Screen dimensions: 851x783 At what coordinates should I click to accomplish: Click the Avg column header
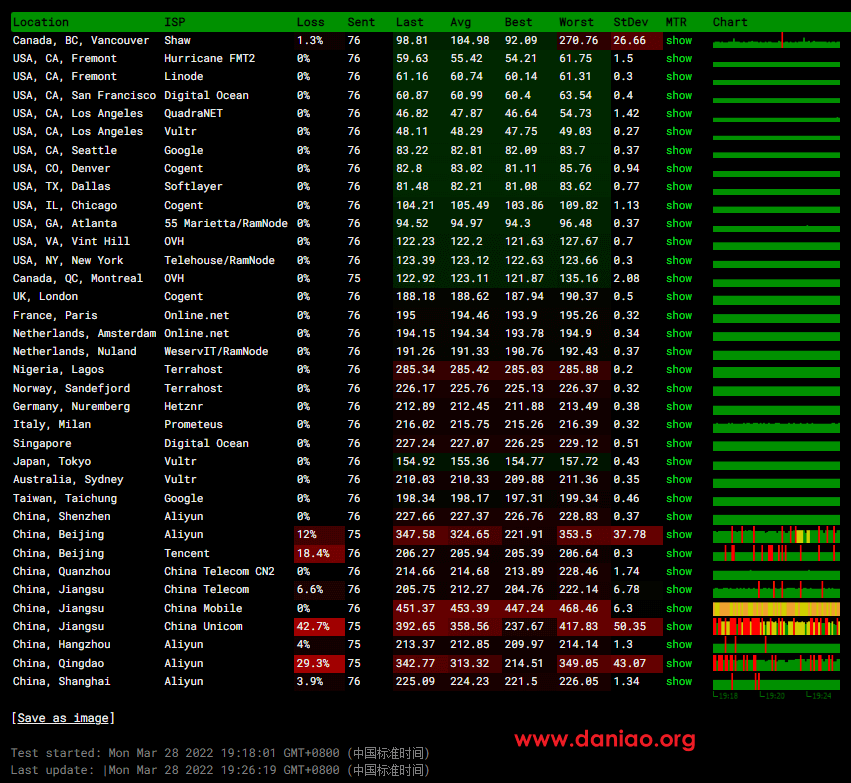[460, 22]
